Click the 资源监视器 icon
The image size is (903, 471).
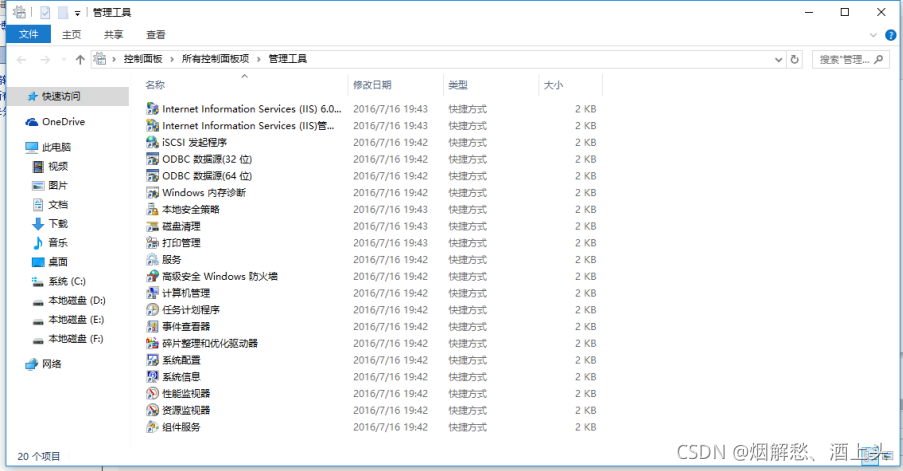(153, 410)
